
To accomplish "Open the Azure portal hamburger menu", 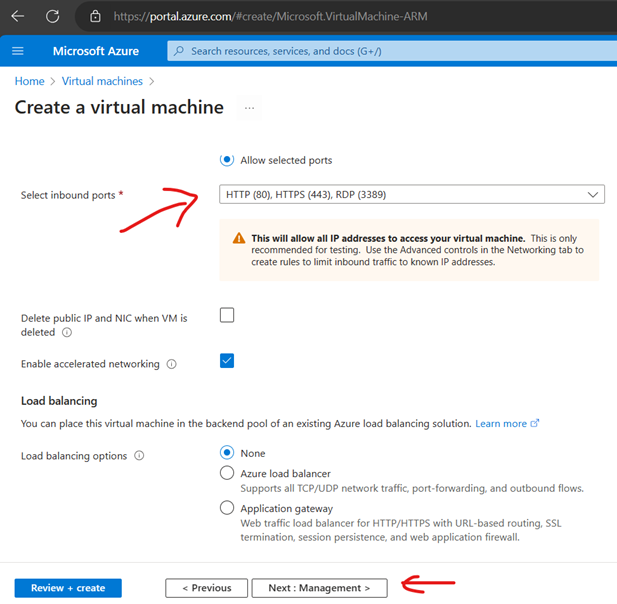I will pos(18,51).
